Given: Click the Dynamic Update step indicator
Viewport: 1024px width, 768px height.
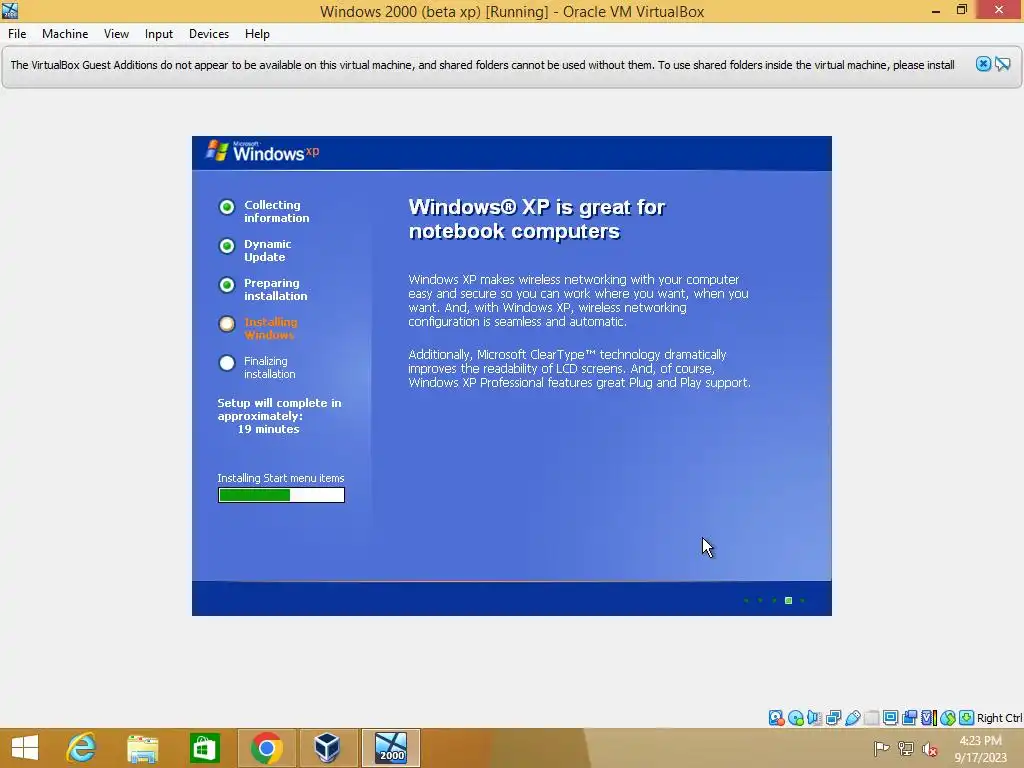Looking at the screenshot, I should (227, 246).
